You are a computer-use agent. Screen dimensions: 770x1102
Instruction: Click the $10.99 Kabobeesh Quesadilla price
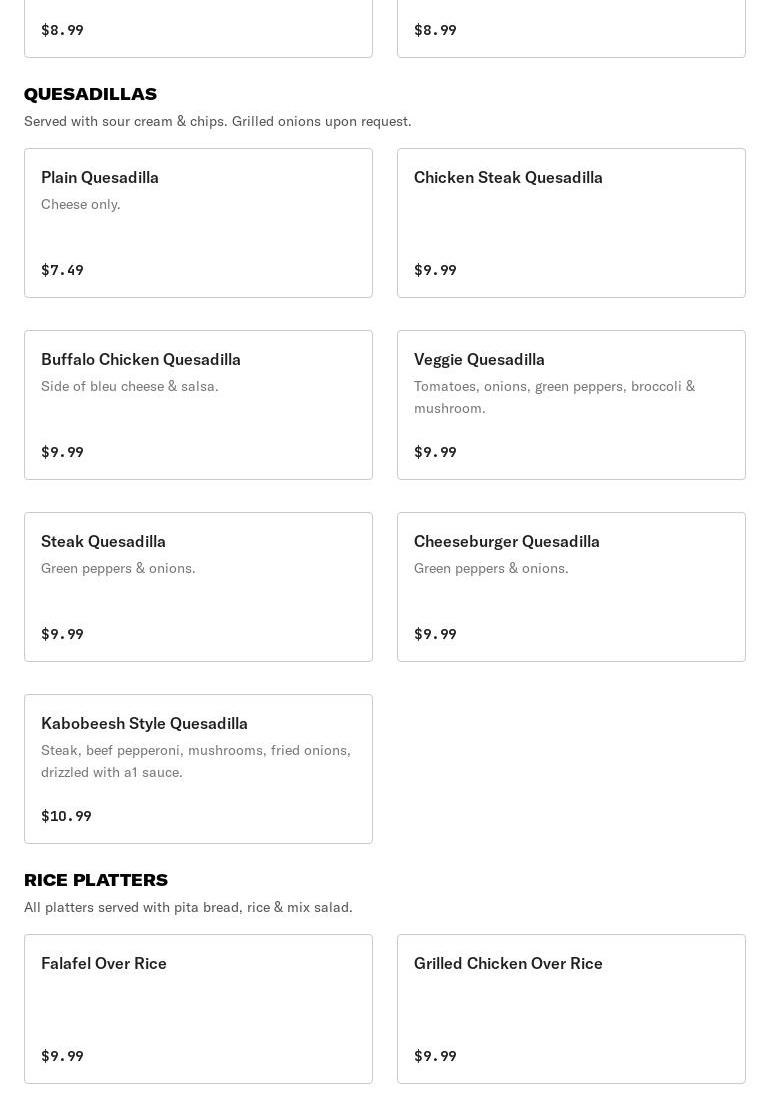pos(66,816)
